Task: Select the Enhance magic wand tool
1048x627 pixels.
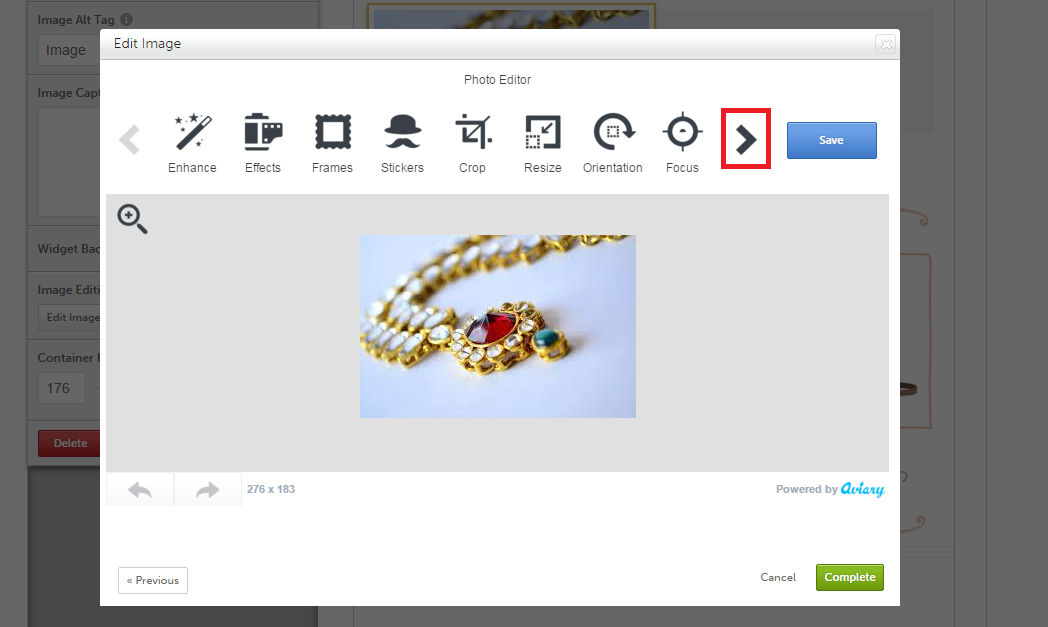Action: coord(192,142)
